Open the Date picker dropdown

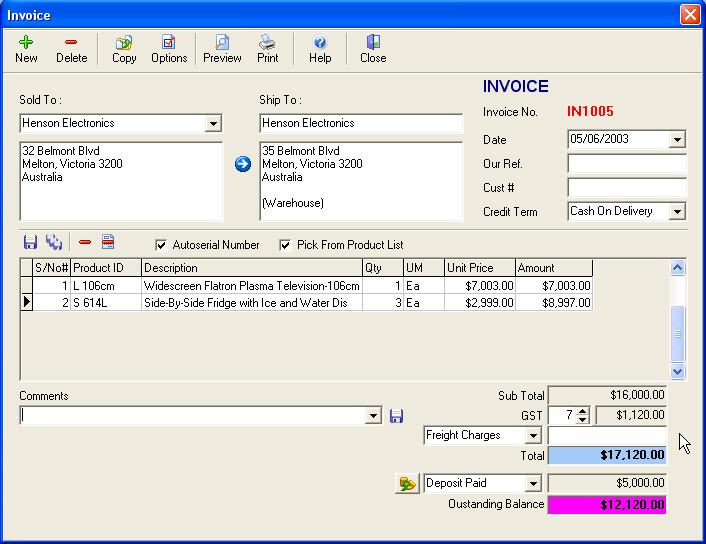(677, 140)
